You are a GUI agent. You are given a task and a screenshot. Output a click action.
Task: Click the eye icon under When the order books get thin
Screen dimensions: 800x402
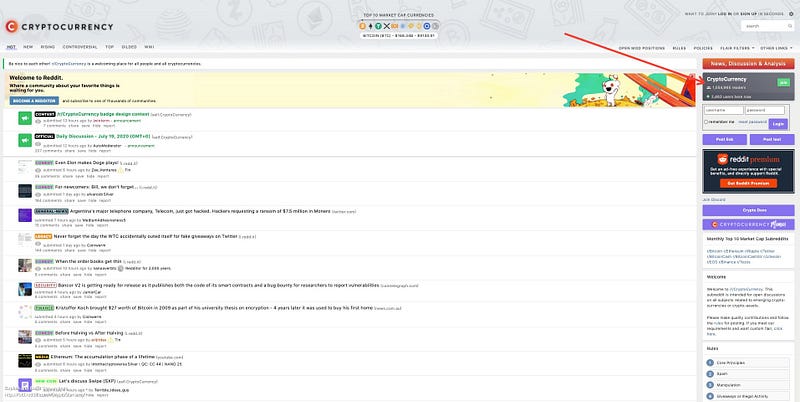[38, 268]
